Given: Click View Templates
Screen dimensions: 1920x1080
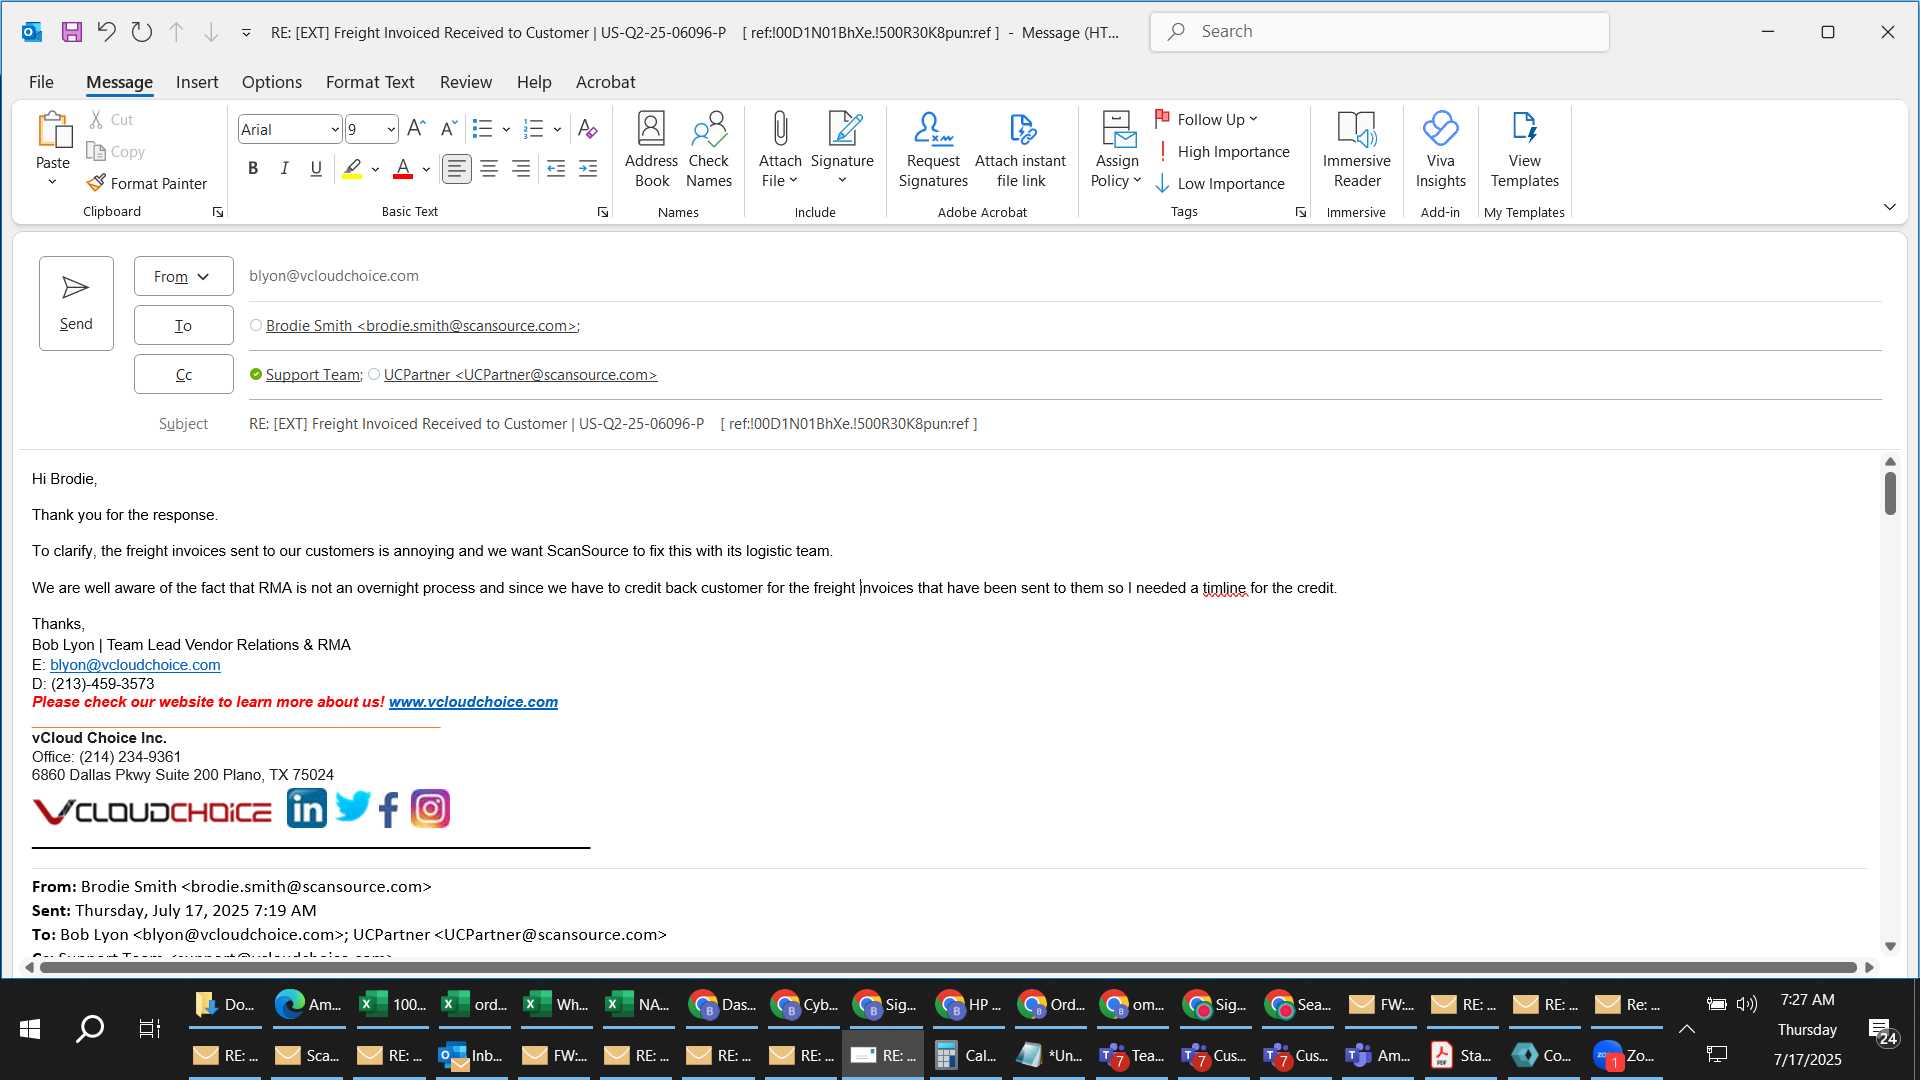Looking at the screenshot, I should 1524,150.
